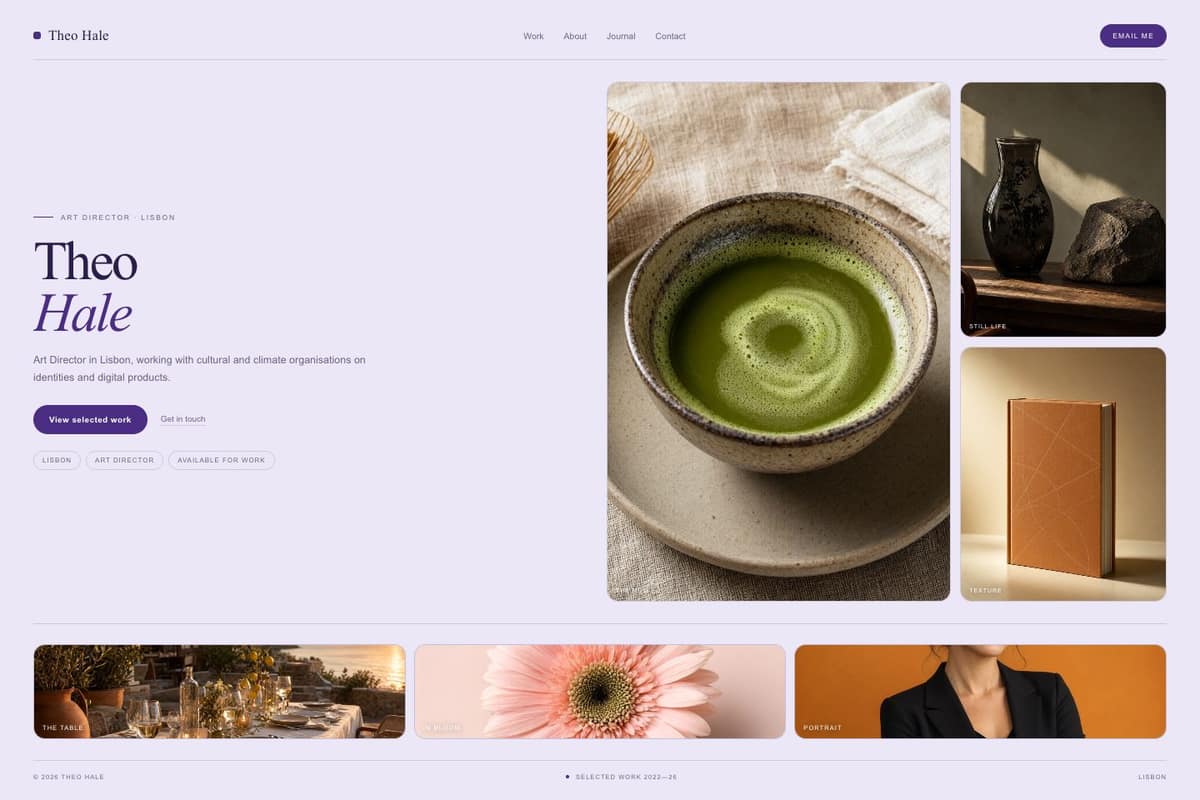This screenshot has height=800, width=1200.
Task: Open the Portrait thumbnail
Action: pos(980,691)
